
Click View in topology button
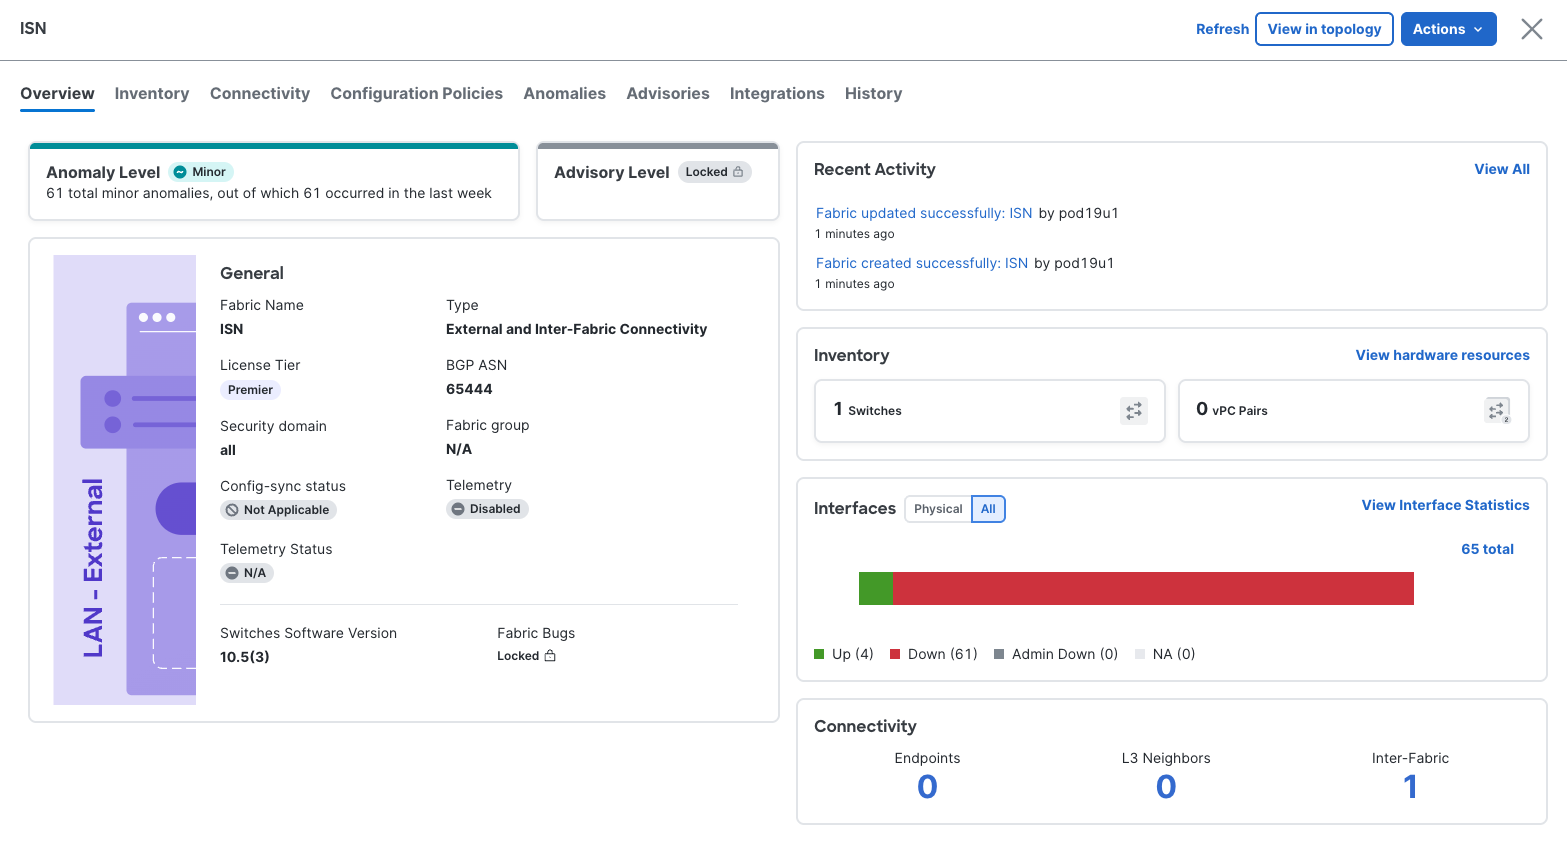pyautogui.click(x=1324, y=29)
